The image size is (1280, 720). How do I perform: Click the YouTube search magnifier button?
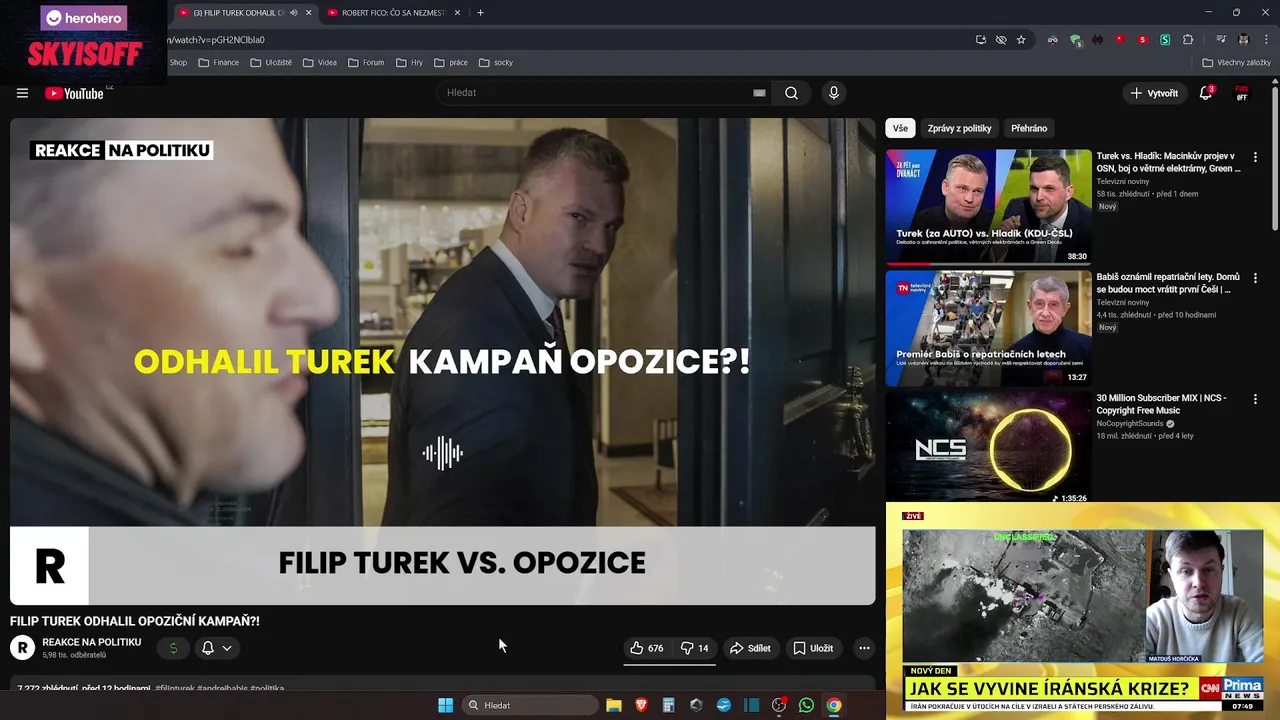791,93
